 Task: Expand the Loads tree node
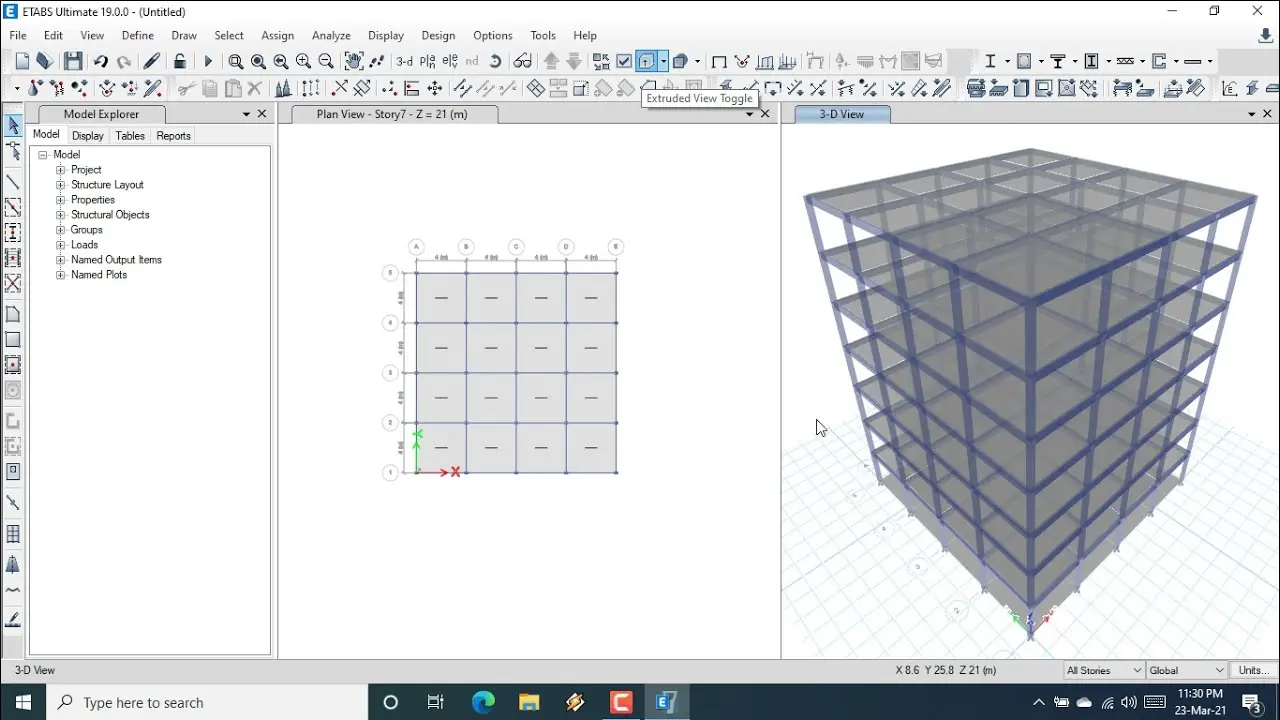pos(60,245)
